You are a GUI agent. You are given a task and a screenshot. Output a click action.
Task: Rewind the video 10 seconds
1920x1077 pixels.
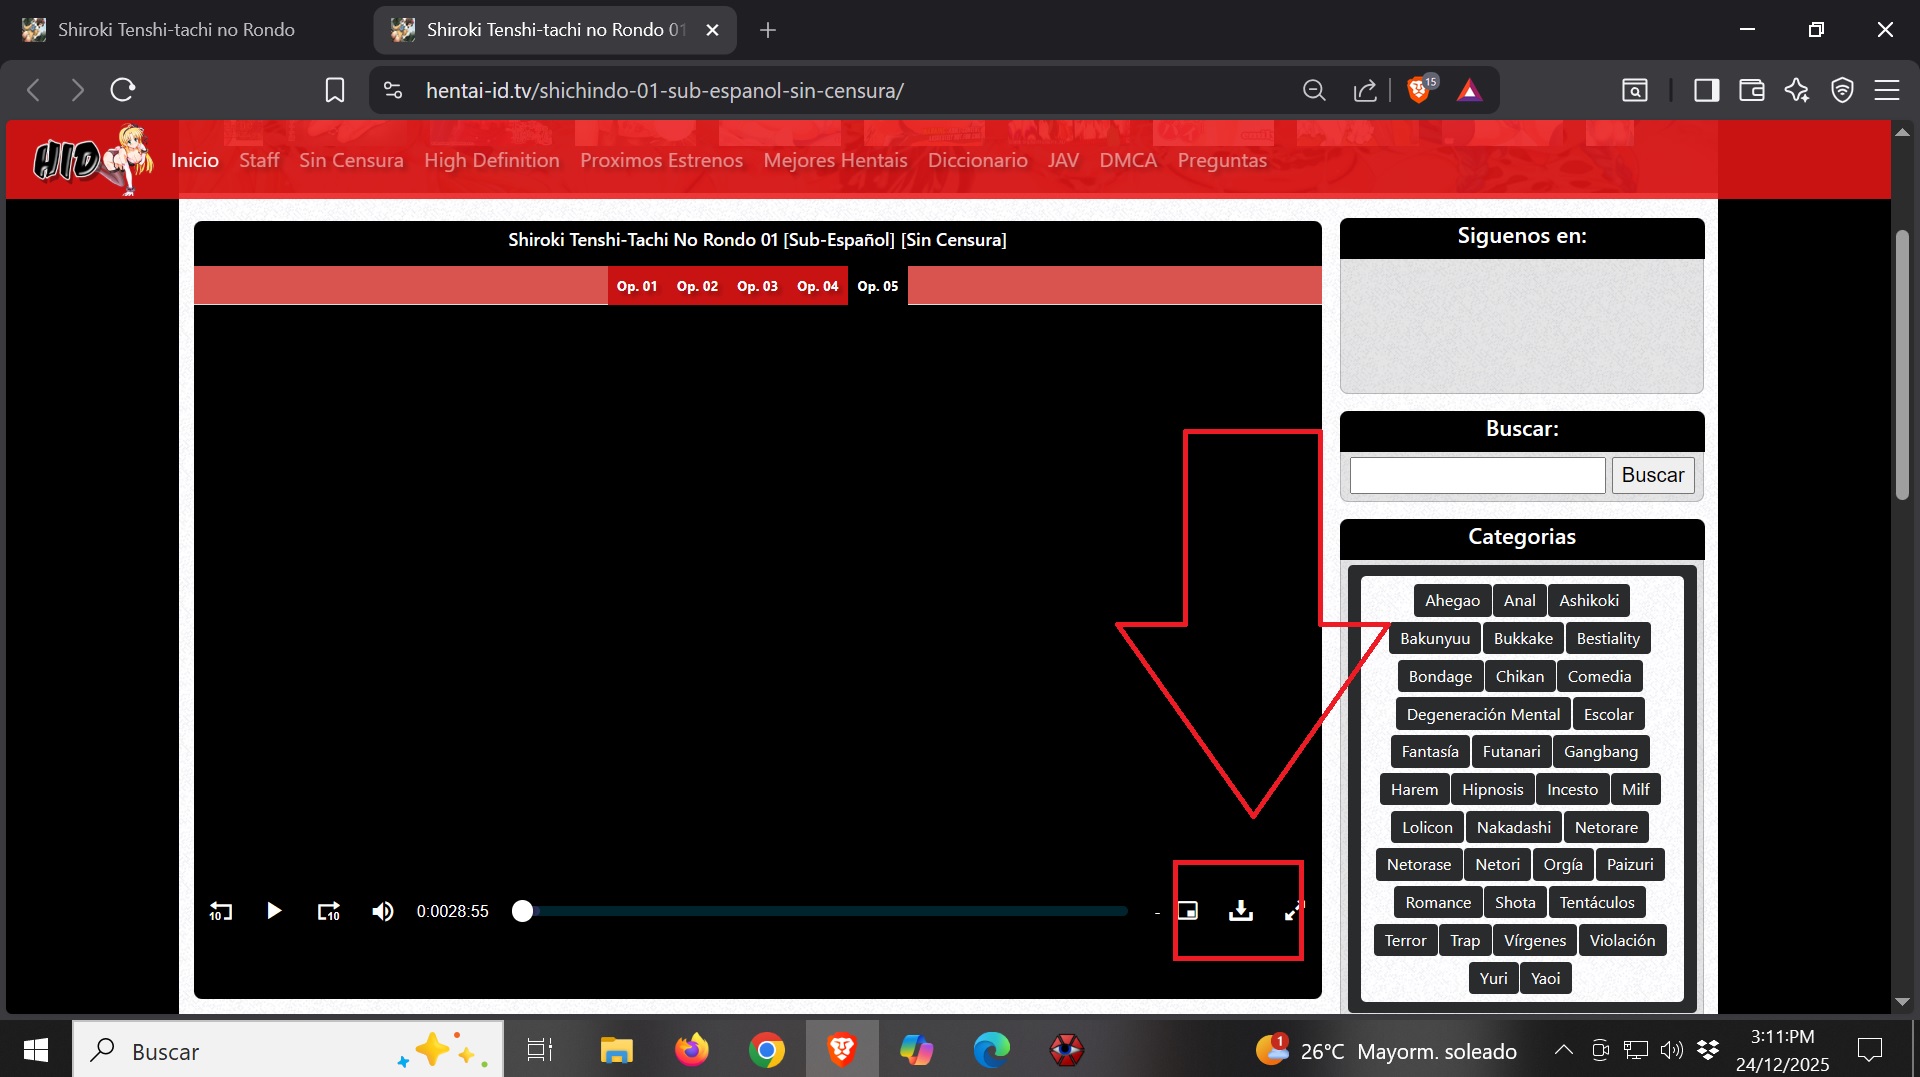[x=220, y=911]
